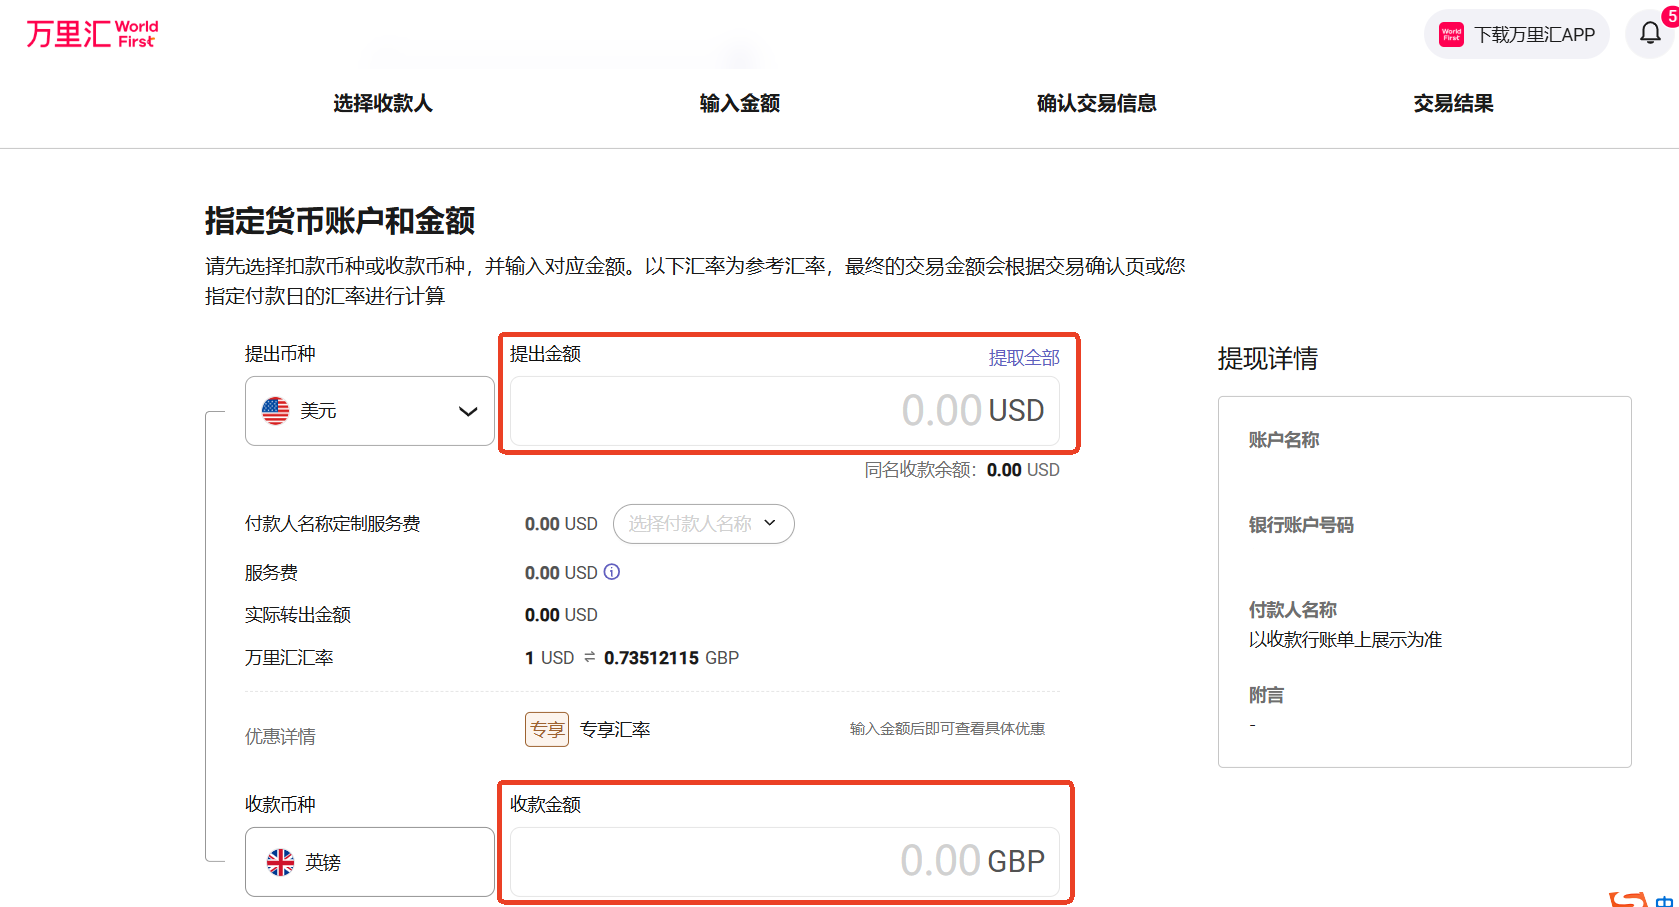Click the 提出金额 USD input field
The height and width of the screenshot is (907, 1679).
point(784,411)
